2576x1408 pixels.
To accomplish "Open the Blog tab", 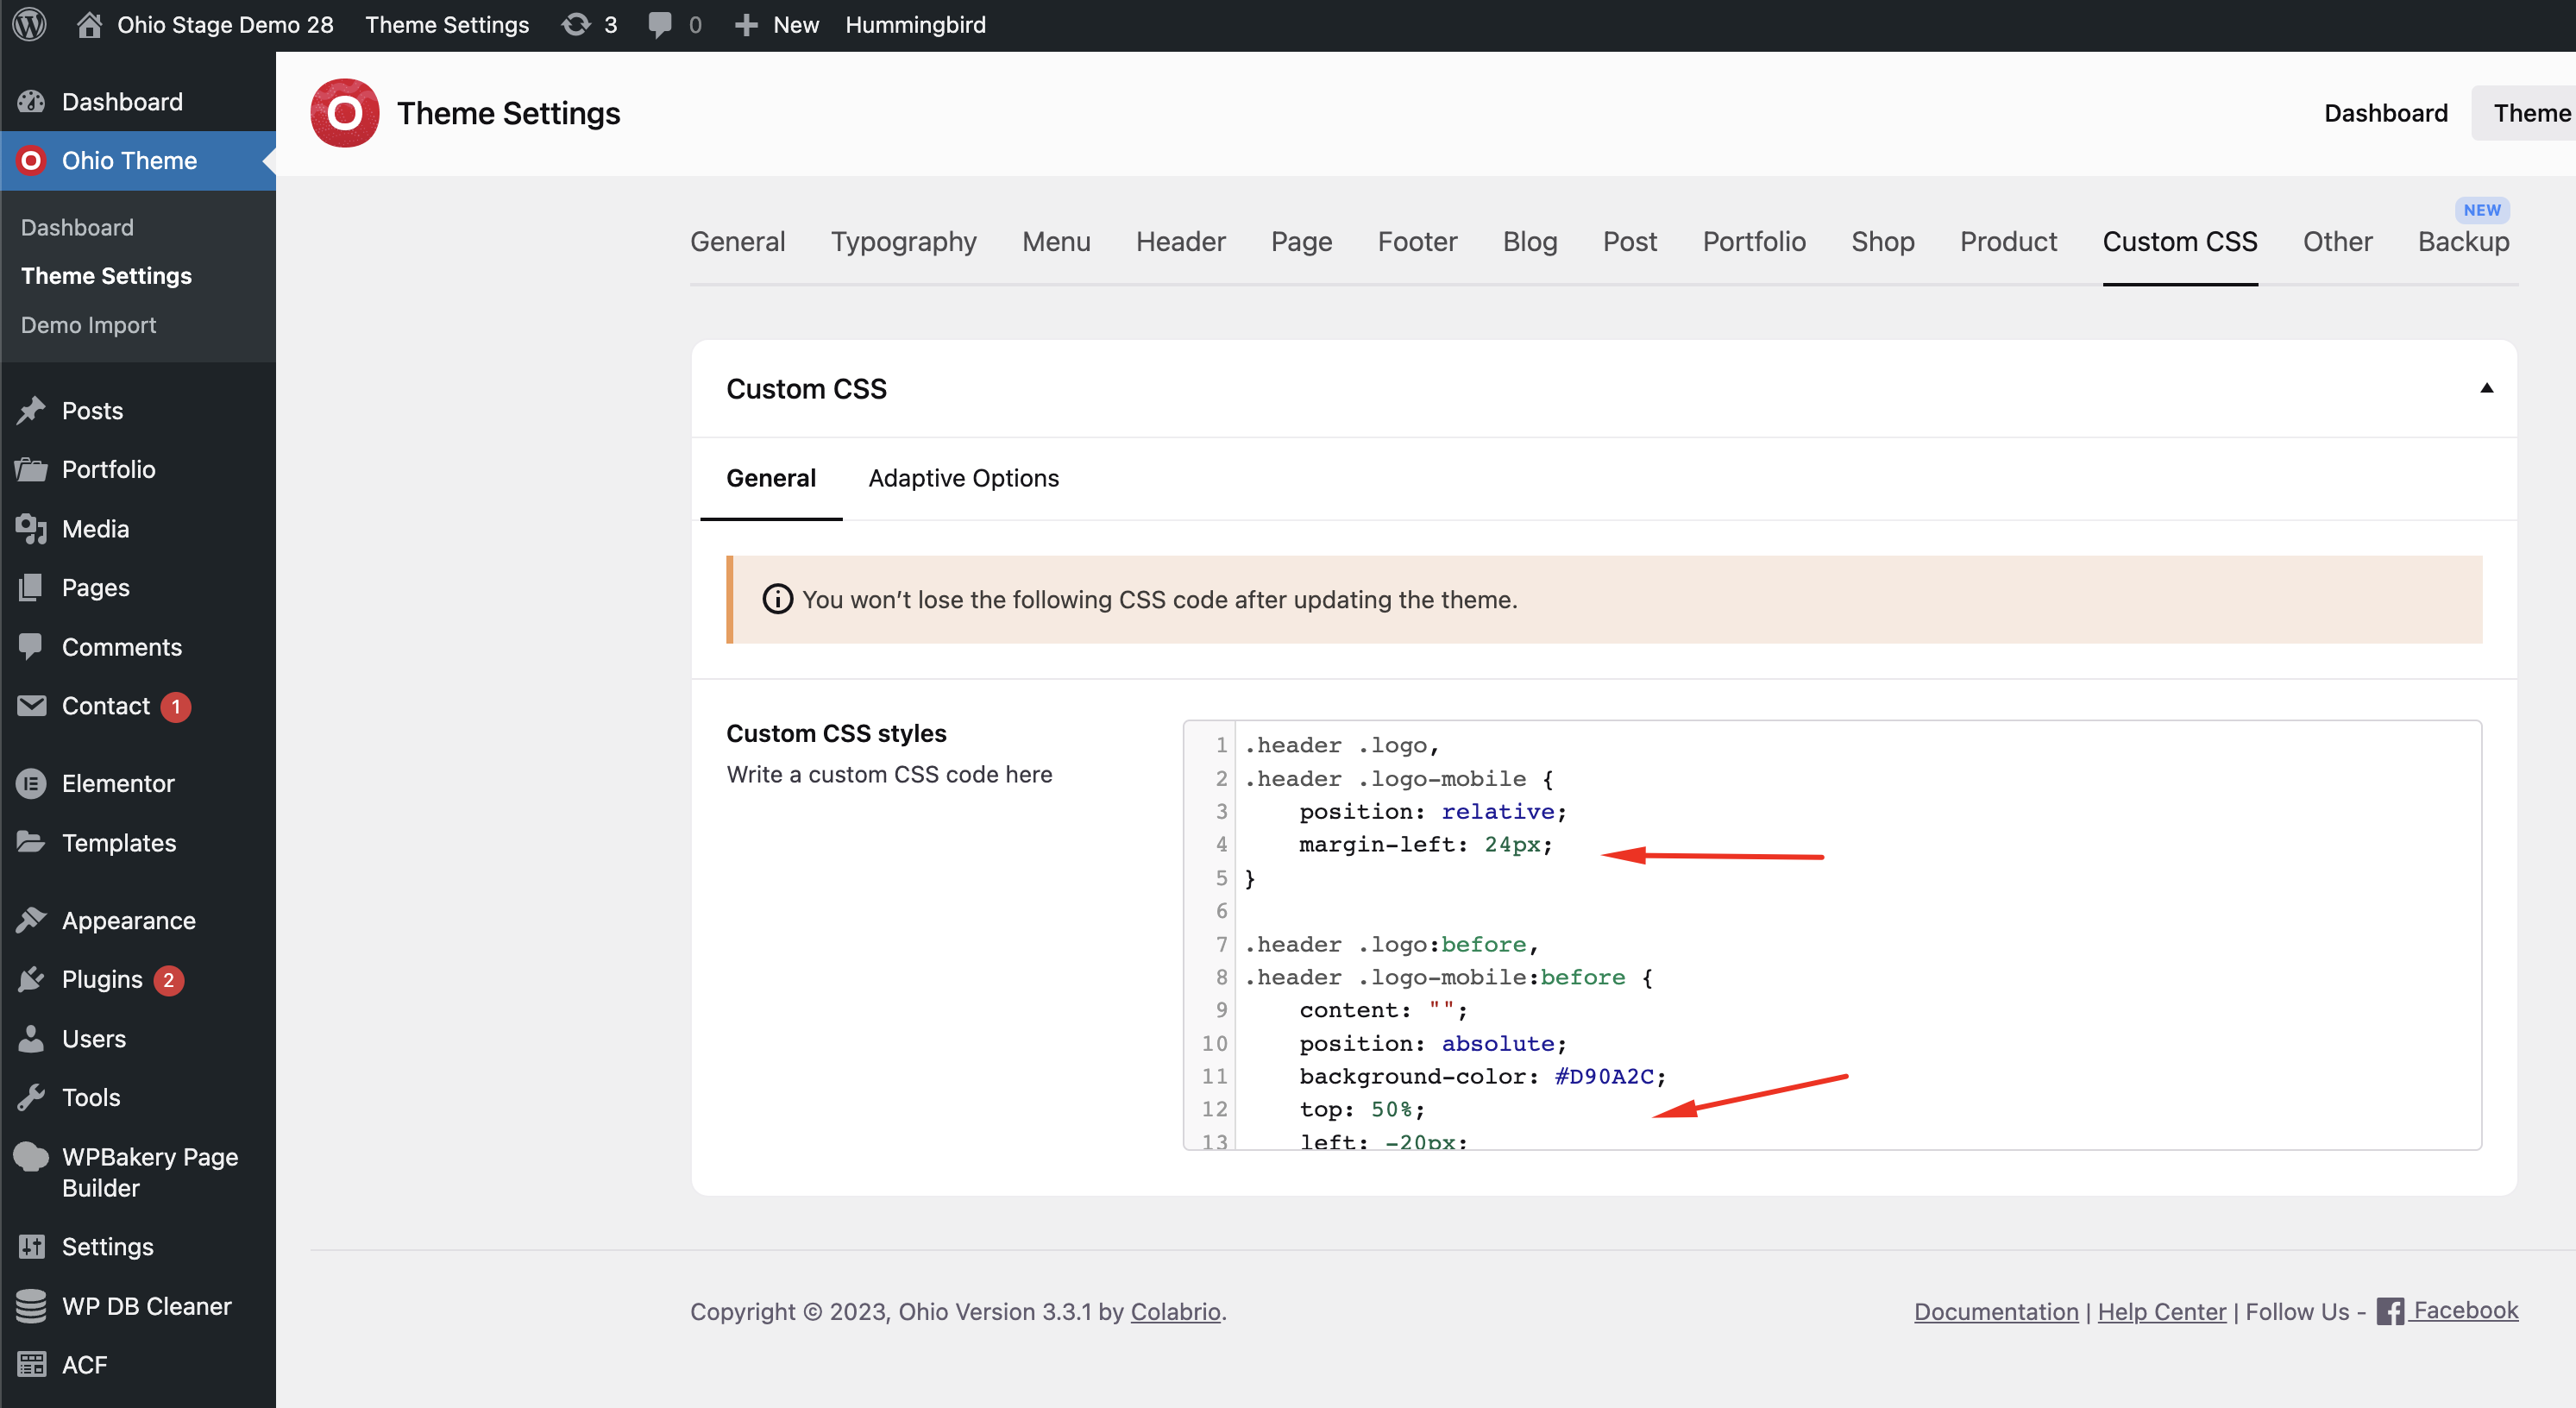I will [1530, 241].
